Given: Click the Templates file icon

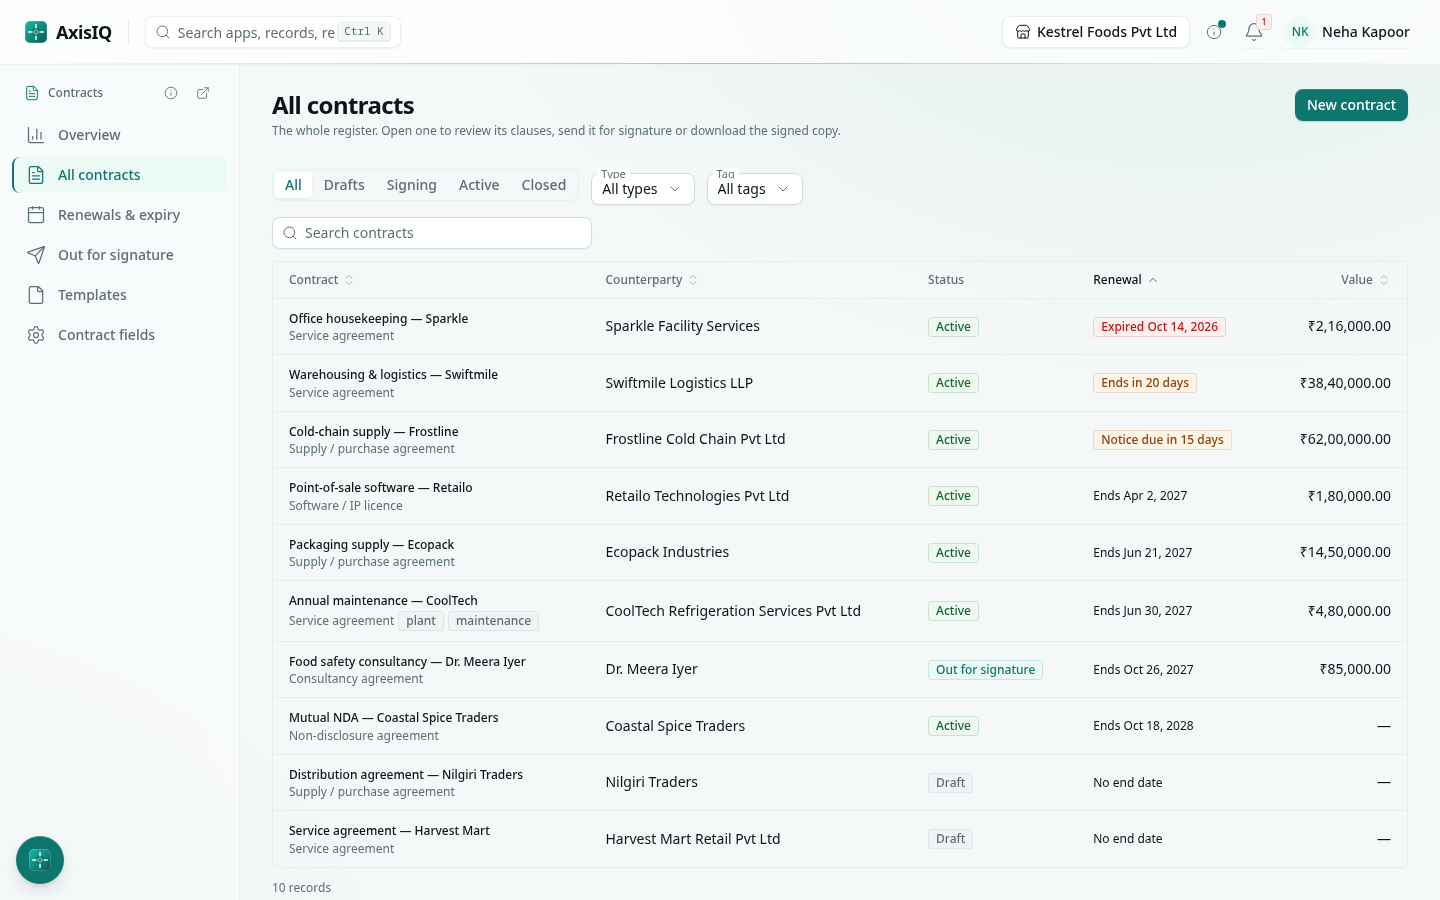Looking at the screenshot, I should point(36,295).
